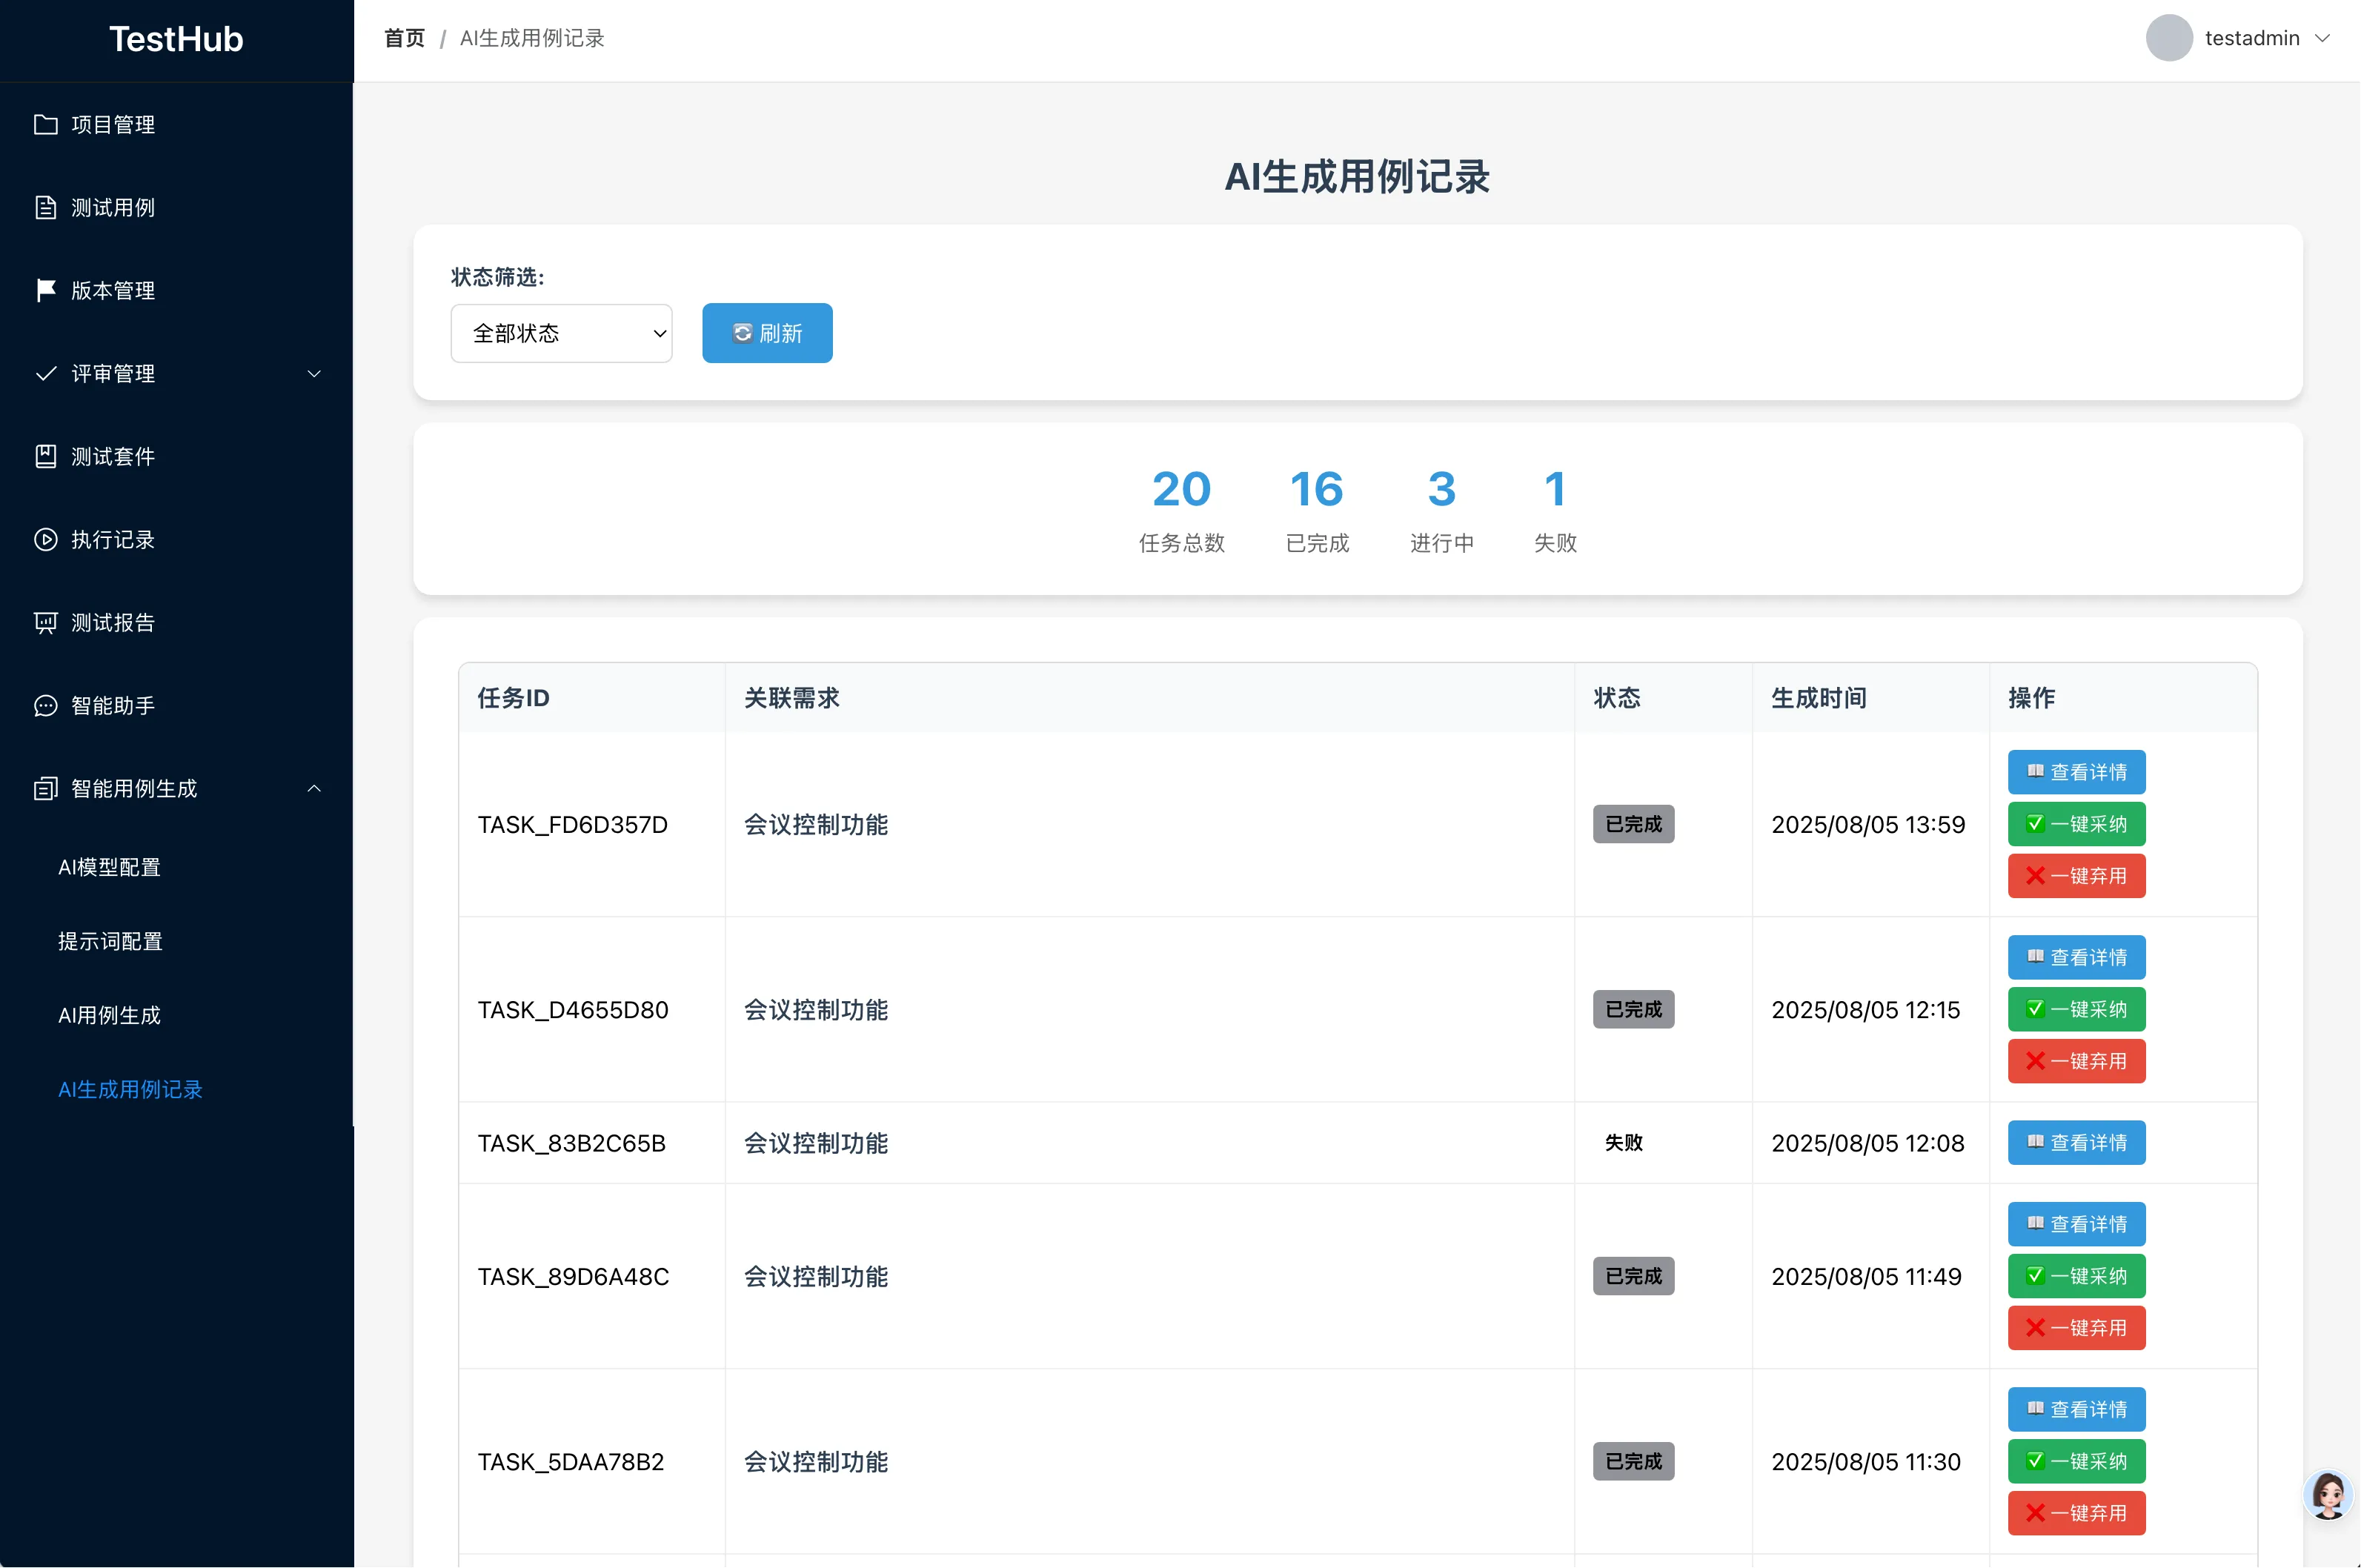This screenshot has width=2361, height=1568.
Task: View details for TASK_83B2C65B
Action: coord(2076,1142)
